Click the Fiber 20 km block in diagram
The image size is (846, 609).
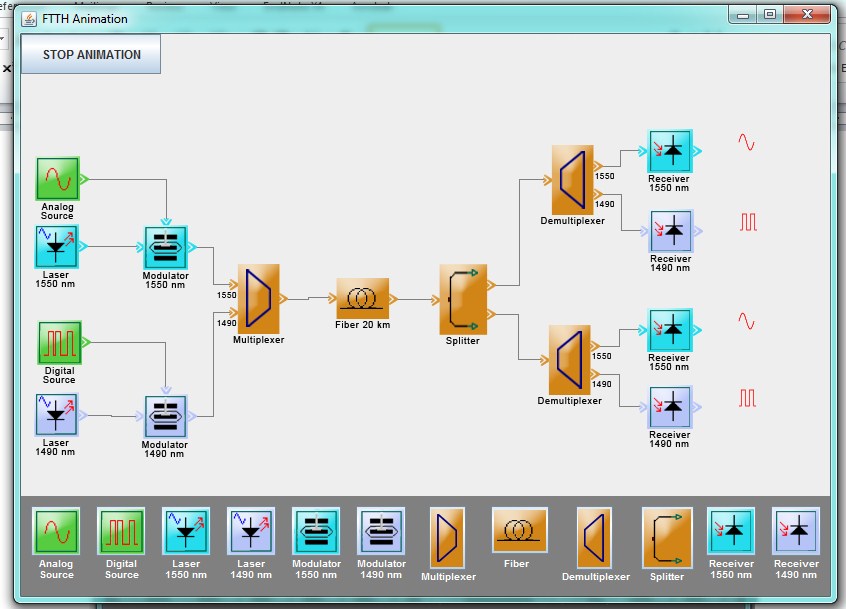tap(363, 298)
